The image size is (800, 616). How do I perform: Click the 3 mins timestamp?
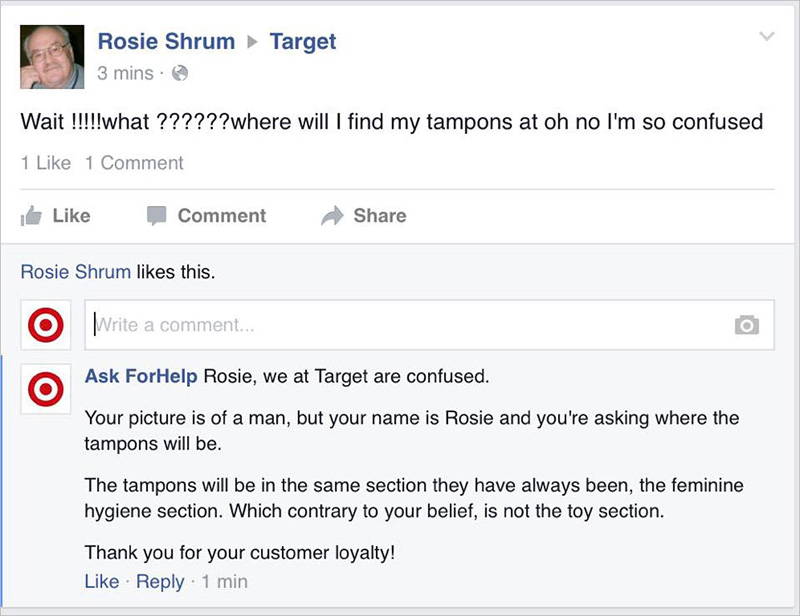126,73
